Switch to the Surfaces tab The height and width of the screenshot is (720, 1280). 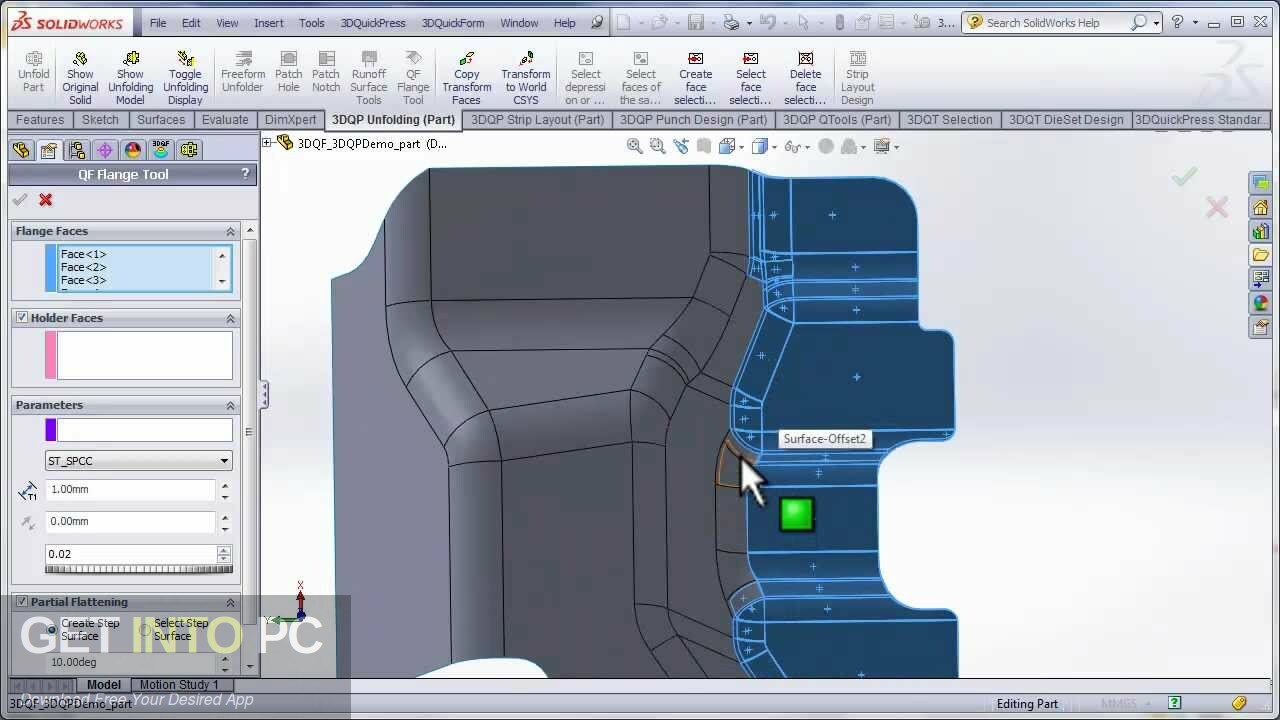click(x=161, y=119)
